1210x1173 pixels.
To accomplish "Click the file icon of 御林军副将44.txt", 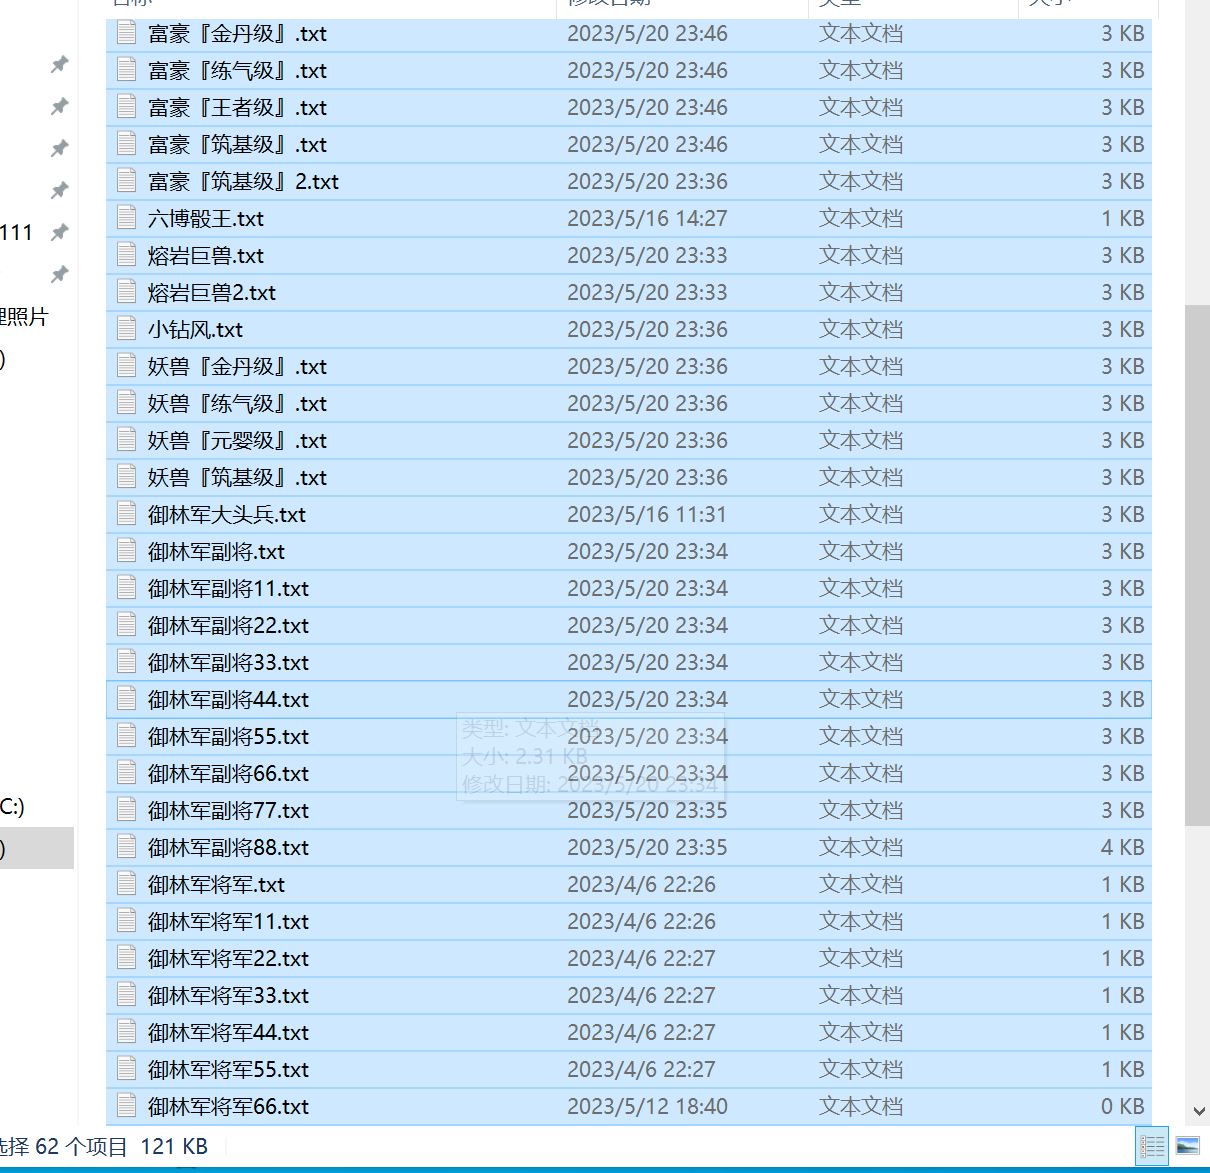I will click(x=126, y=699).
